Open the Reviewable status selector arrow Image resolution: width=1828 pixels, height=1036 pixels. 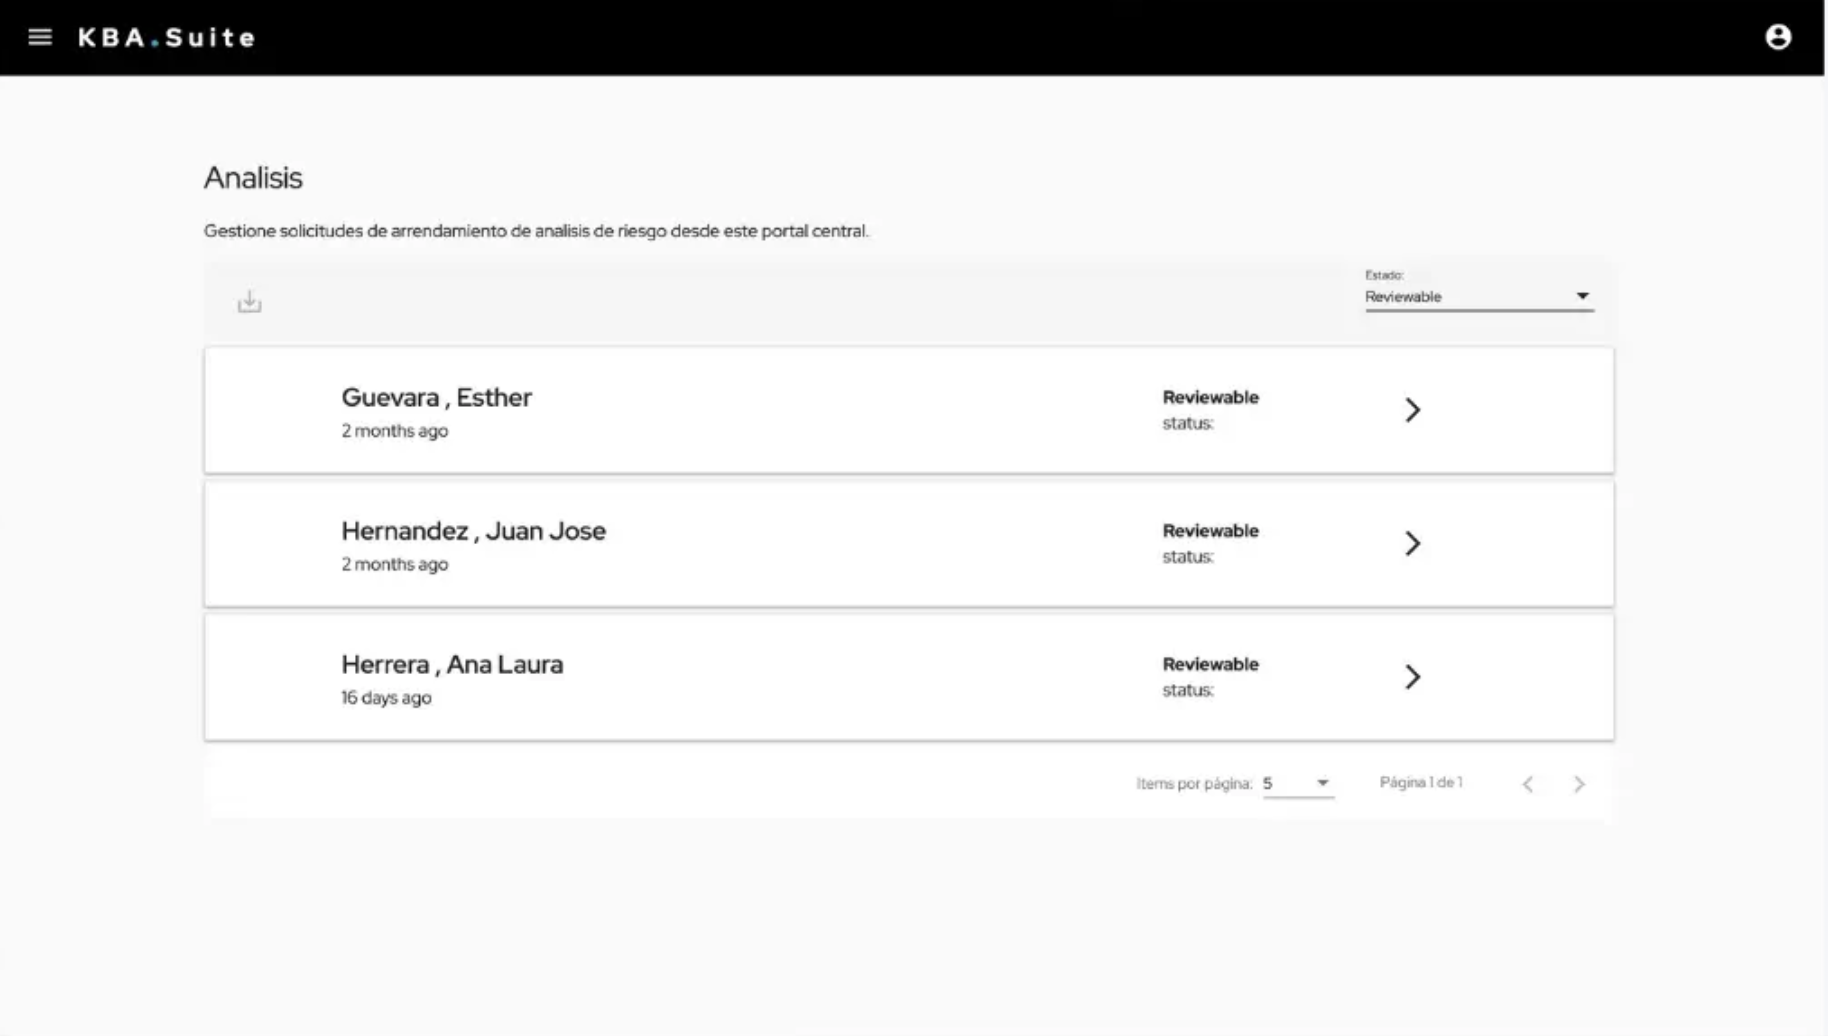[1583, 295]
